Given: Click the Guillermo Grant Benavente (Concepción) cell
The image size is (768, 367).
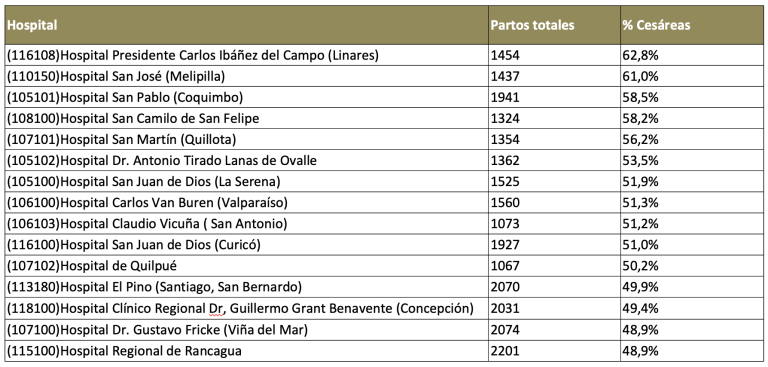Looking at the screenshot, I should (247, 308).
